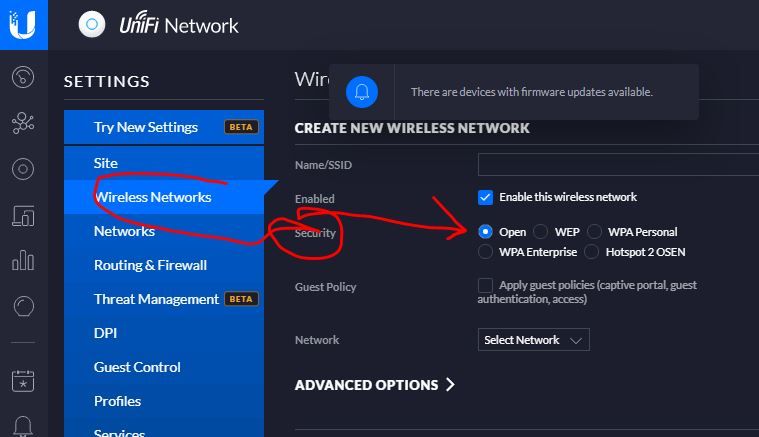Open the Insights icon in sidebar
This screenshot has height=437, width=759.
point(23,306)
